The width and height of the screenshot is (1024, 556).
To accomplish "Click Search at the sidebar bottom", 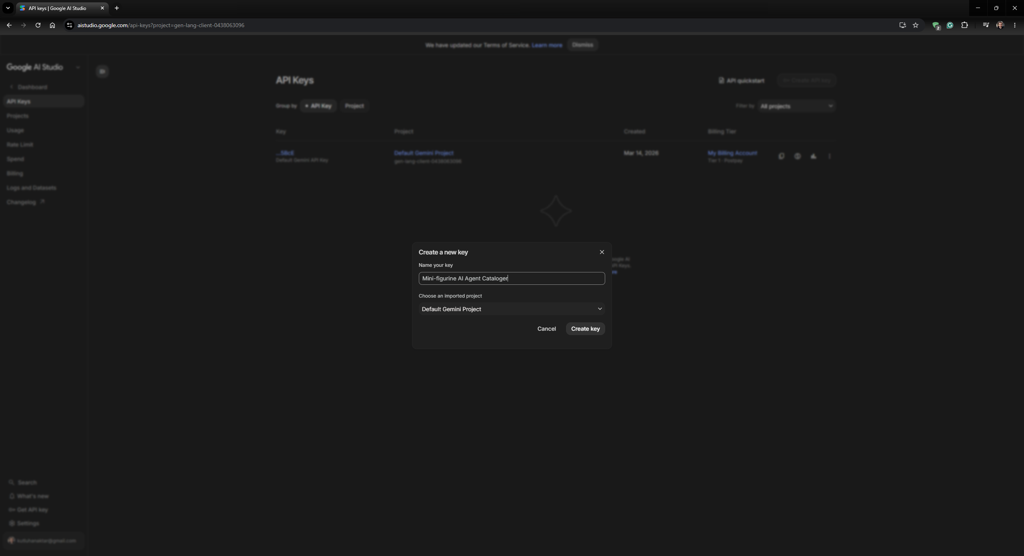I will click(x=23, y=482).
